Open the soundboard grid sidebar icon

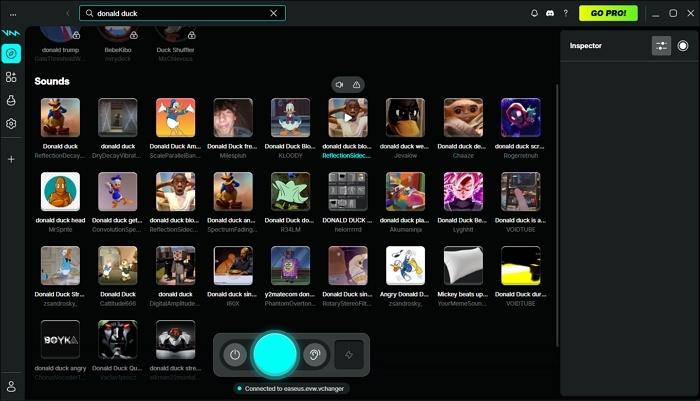point(11,77)
